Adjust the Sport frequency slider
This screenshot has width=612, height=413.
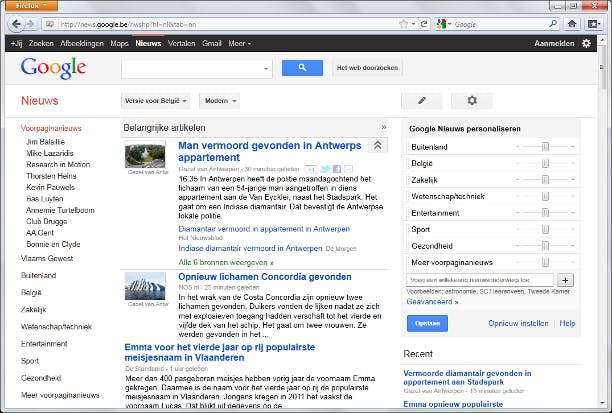(x=545, y=229)
